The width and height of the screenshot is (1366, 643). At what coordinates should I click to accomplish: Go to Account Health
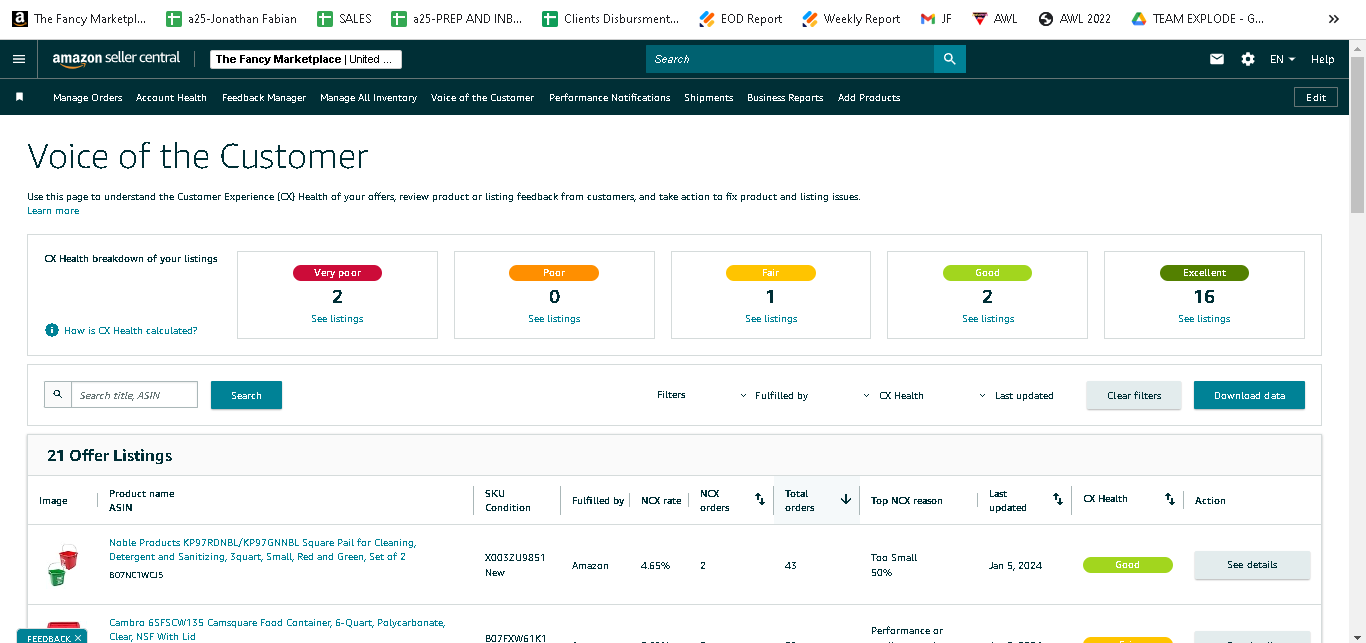click(x=171, y=97)
